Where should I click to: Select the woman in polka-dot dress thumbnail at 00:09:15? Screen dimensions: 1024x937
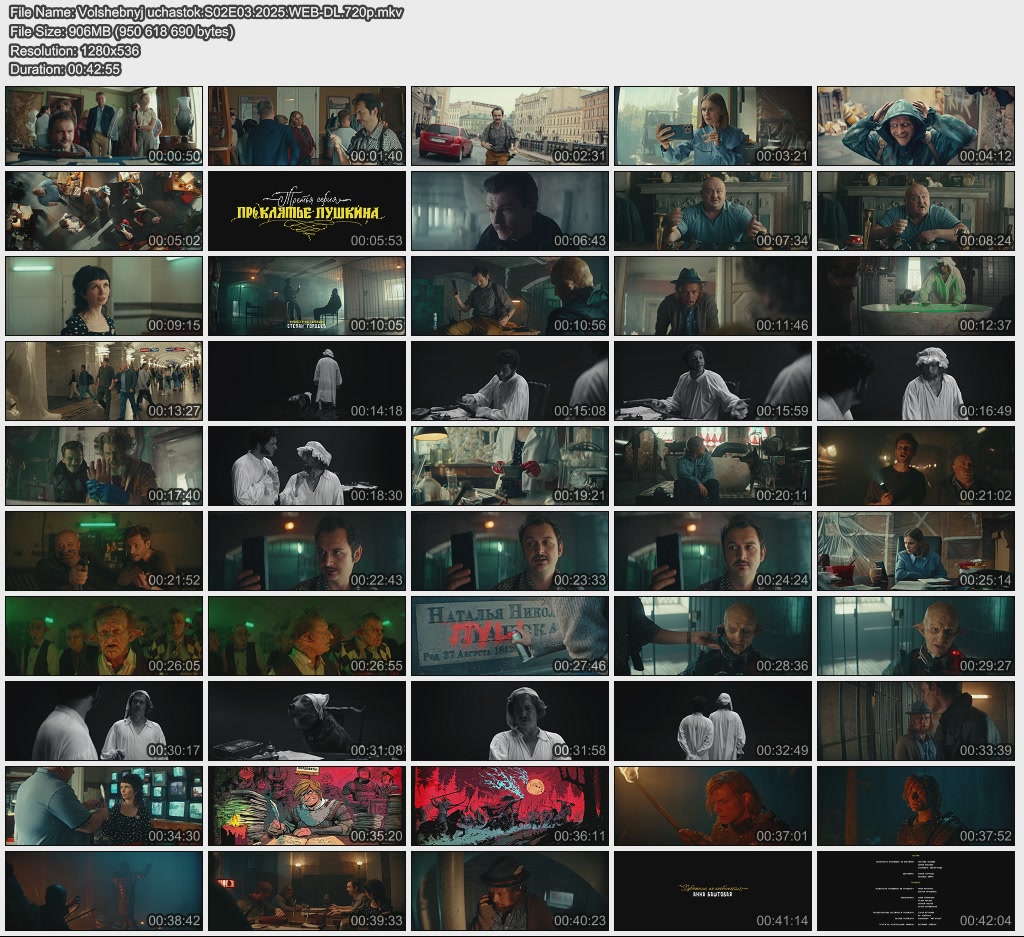click(x=104, y=296)
